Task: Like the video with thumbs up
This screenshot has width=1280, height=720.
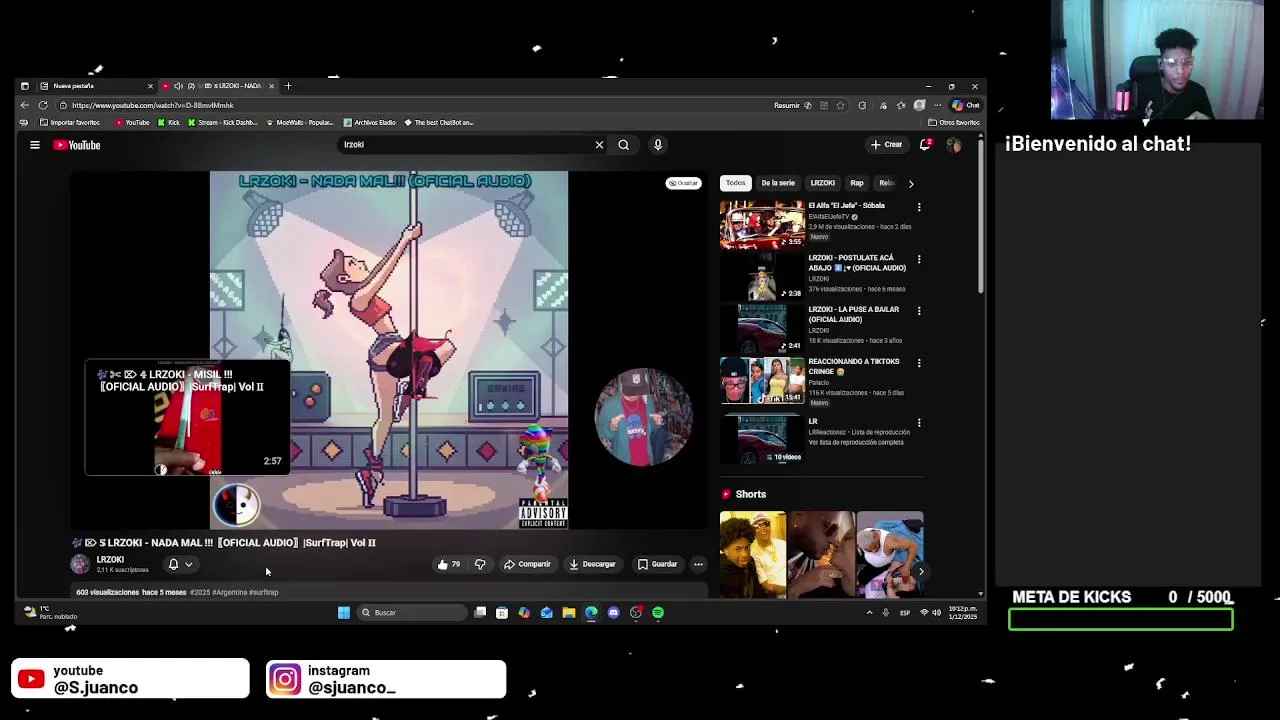Action: click(448, 564)
